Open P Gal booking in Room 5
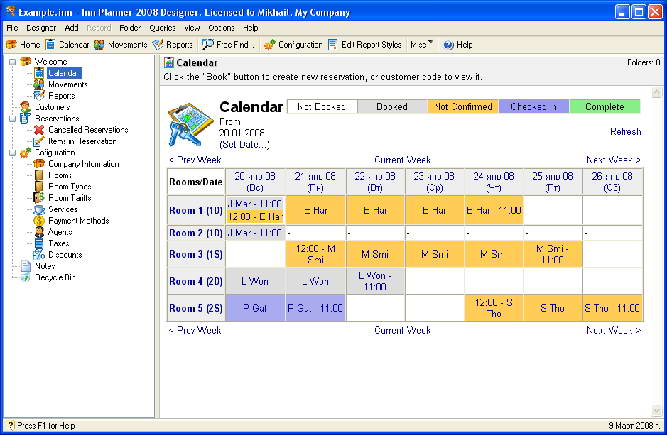 tap(255, 308)
